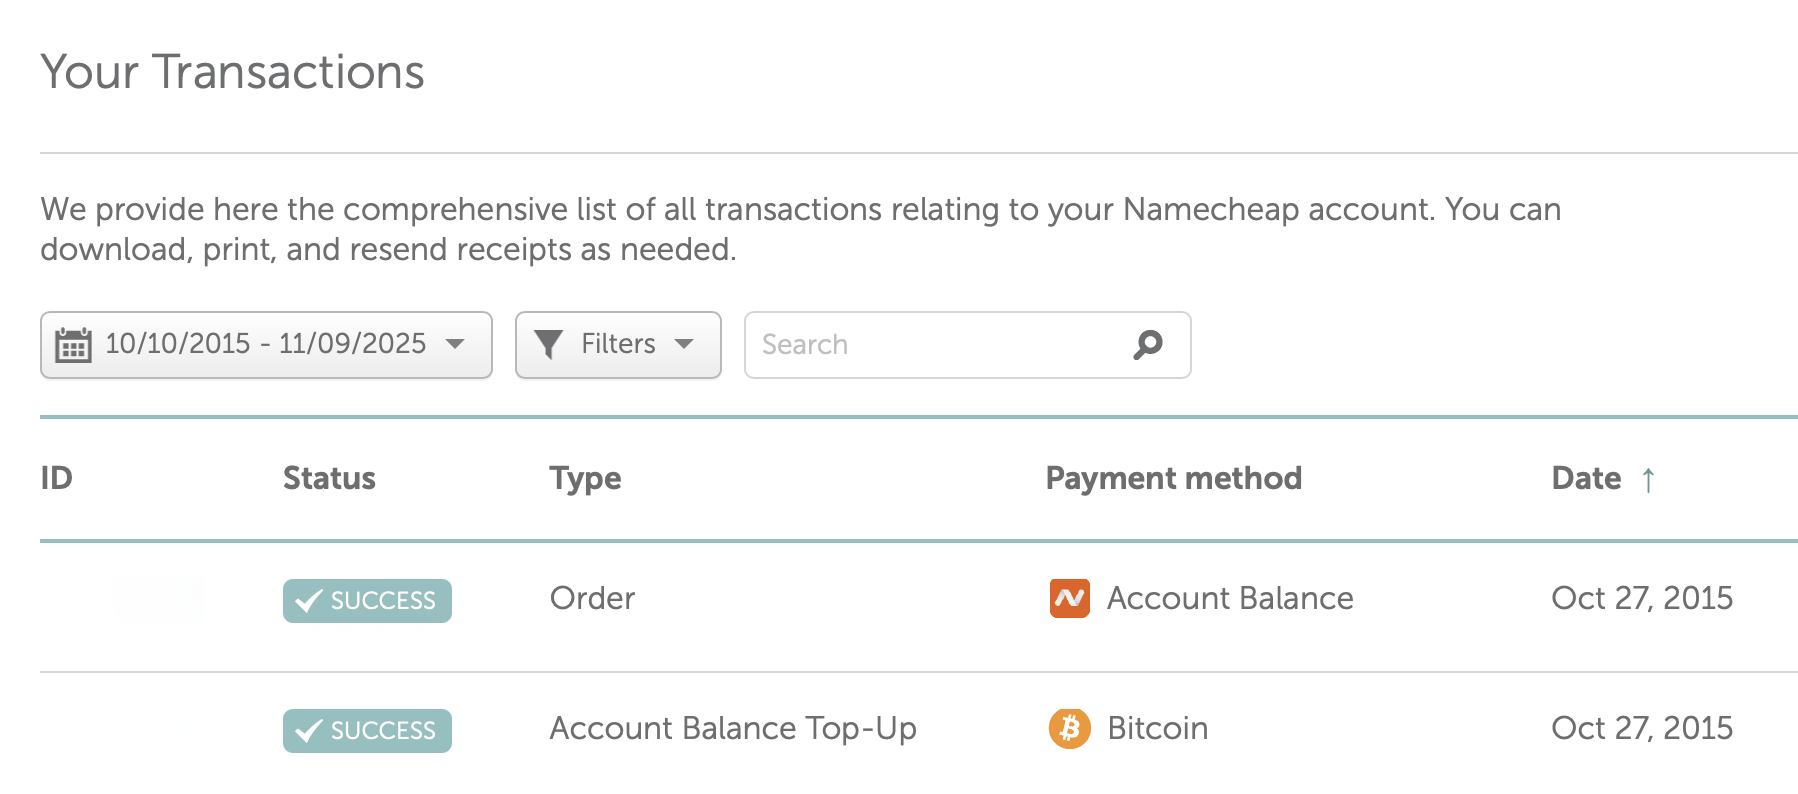Open the Account Balance Top-Up transaction
Viewport: 1798px width, 794px height.
[x=732, y=729]
